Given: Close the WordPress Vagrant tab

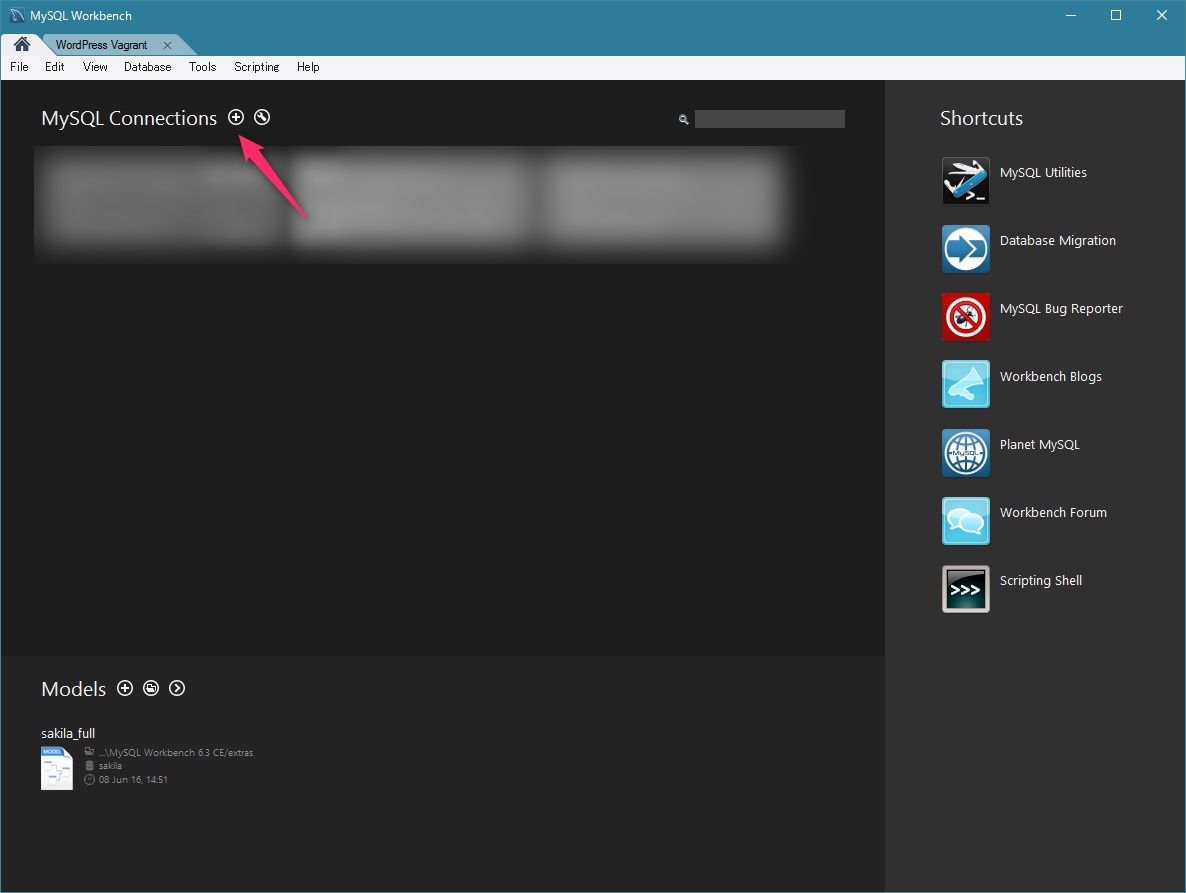Looking at the screenshot, I should click(x=167, y=45).
